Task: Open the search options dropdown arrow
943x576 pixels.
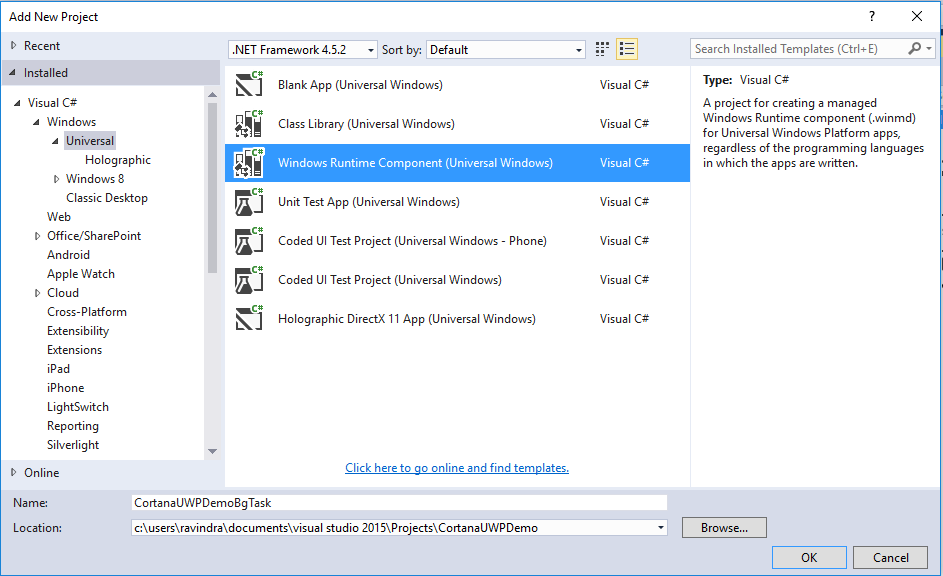Action: point(929,49)
